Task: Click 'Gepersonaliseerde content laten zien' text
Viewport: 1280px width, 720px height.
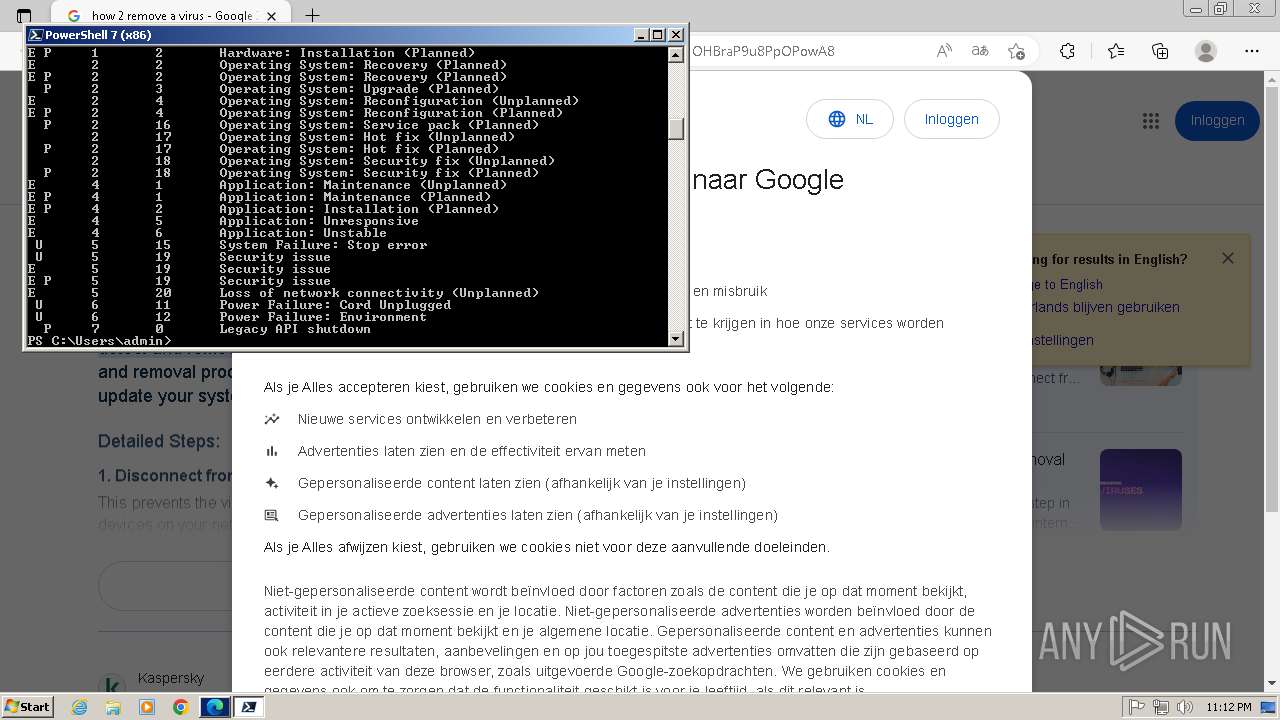Action: tap(521, 483)
